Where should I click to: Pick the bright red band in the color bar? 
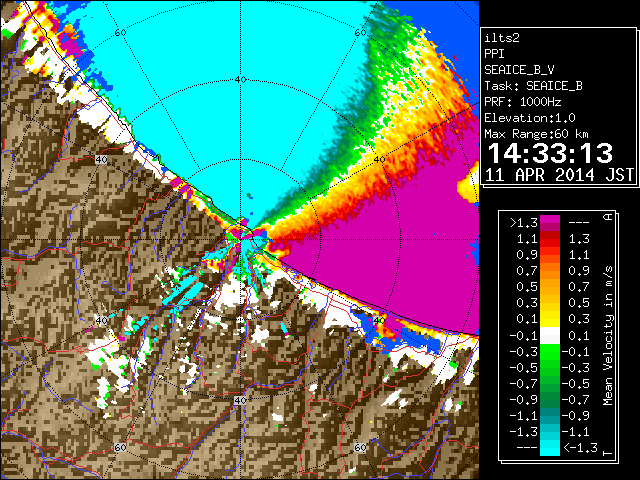click(x=550, y=243)
